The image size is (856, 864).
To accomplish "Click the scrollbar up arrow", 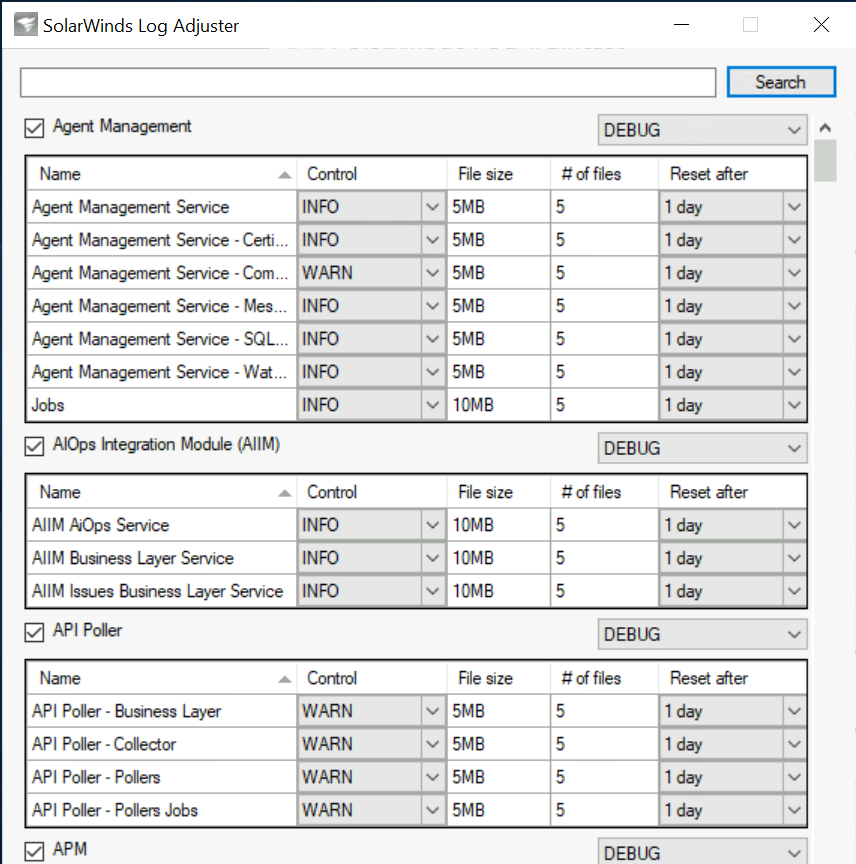I will coord(825,128).
